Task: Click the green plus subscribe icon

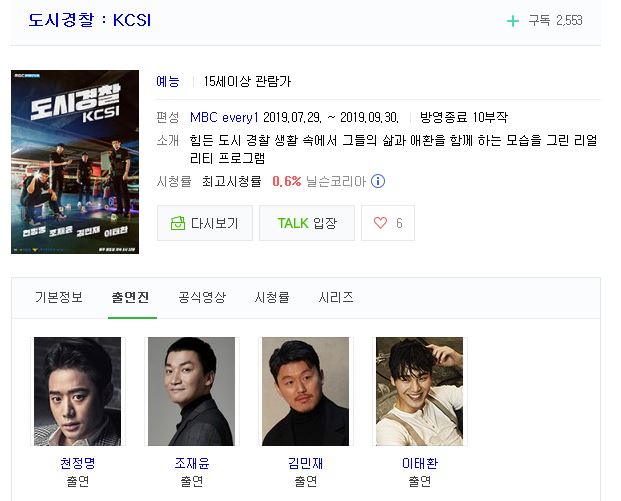Action: (513, 21)
